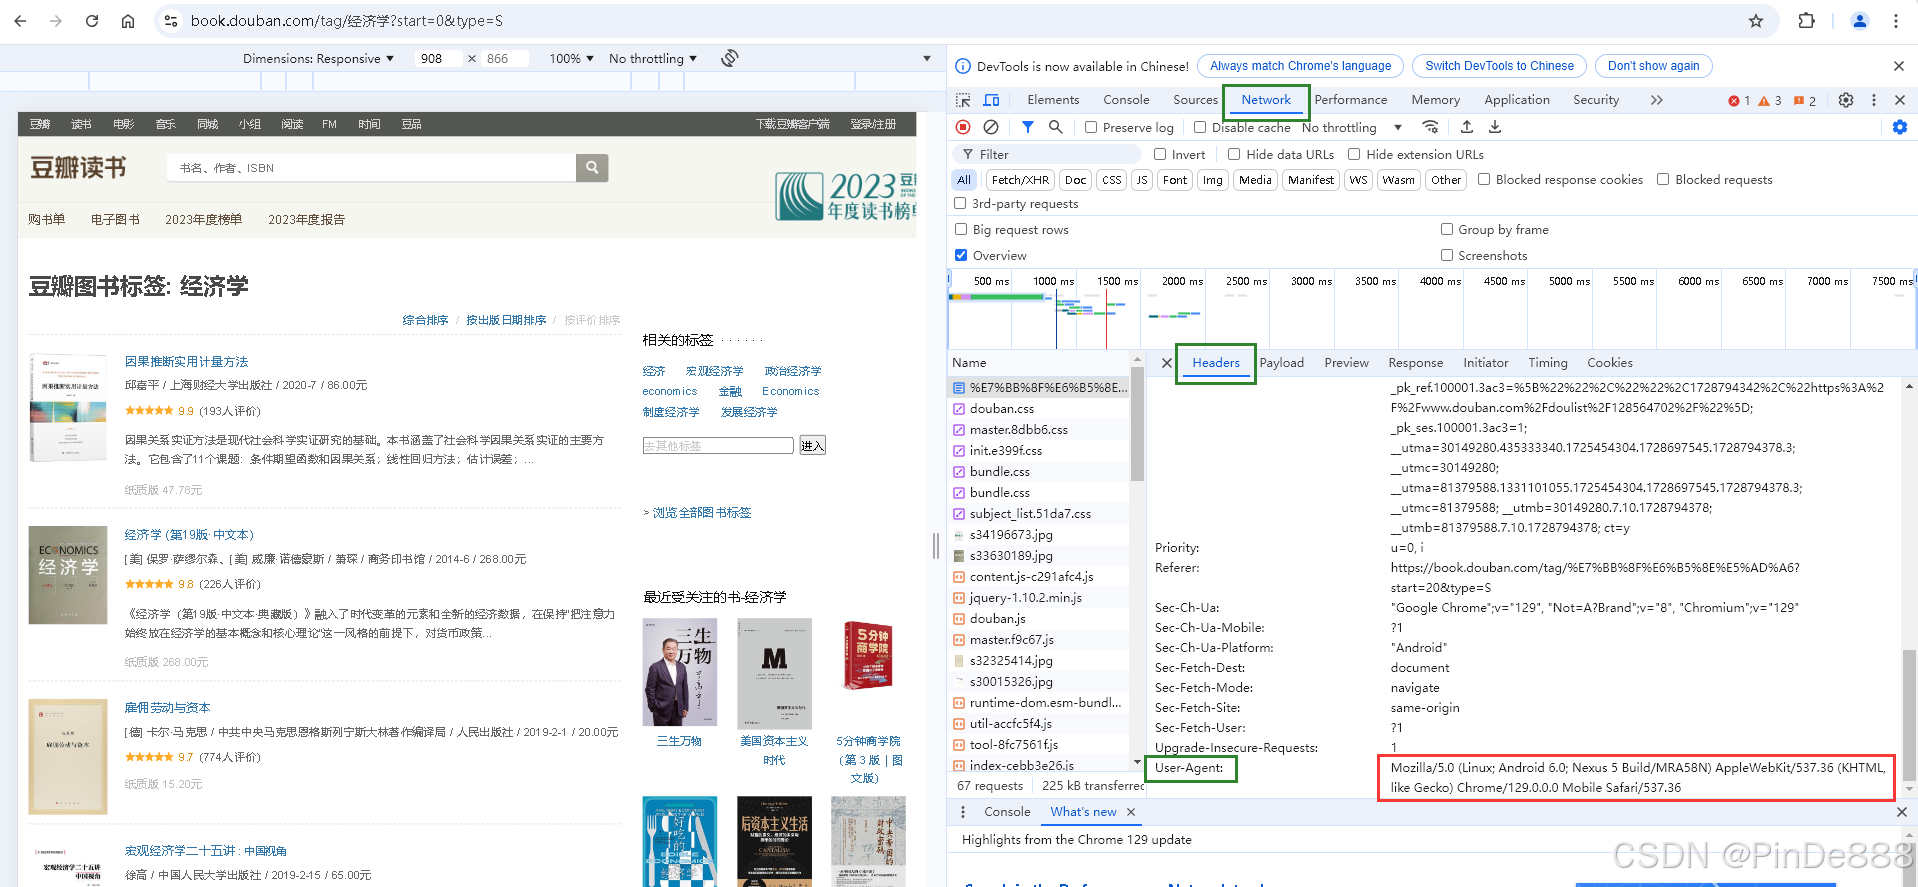Open the drawer three-dot menu
Viewport: 1918px width, 887px height.
coord(963,812)
